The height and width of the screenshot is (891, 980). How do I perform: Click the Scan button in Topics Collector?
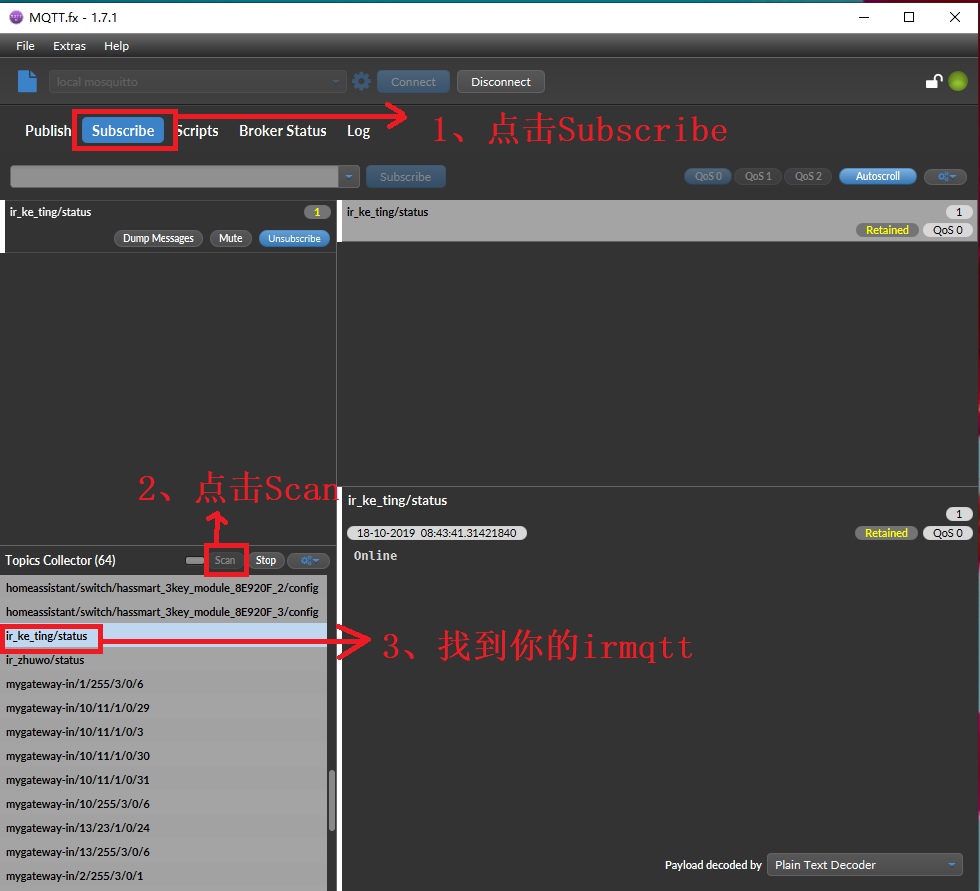225,560
